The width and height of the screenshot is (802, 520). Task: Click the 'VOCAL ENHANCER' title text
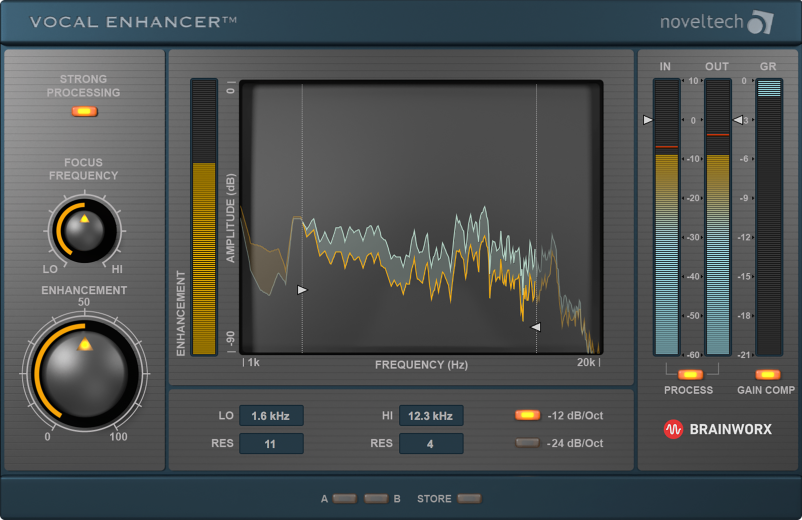click(x=133, y=22)
